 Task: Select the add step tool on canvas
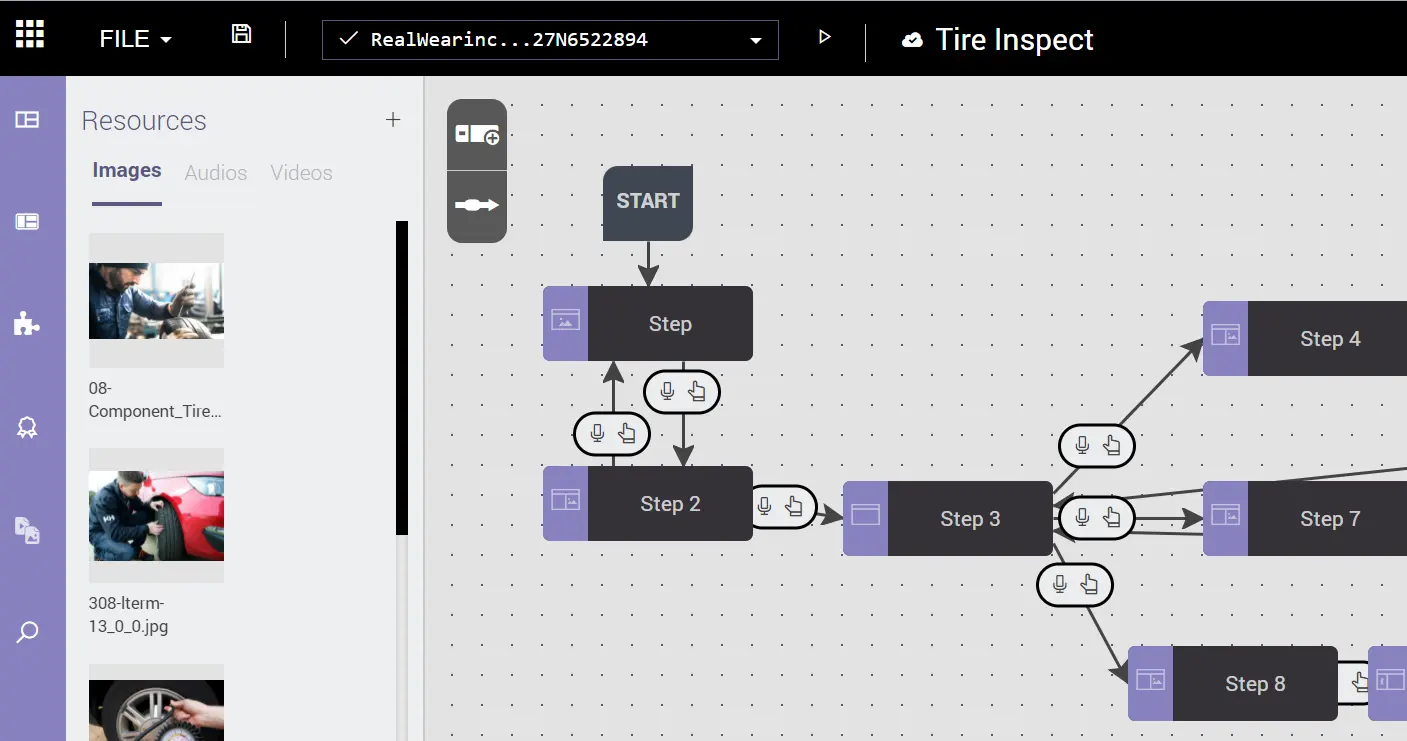pyautogui.click(x=477, y=135)
